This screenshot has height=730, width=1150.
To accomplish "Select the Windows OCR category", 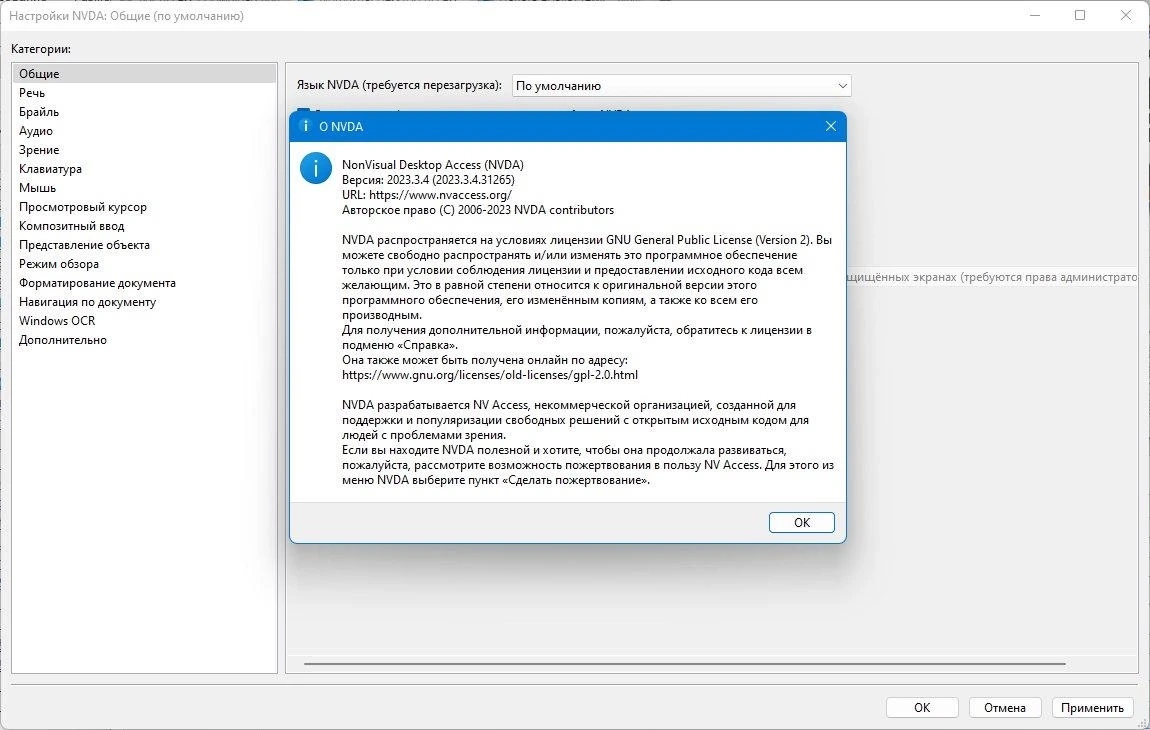I will [144, 321].
